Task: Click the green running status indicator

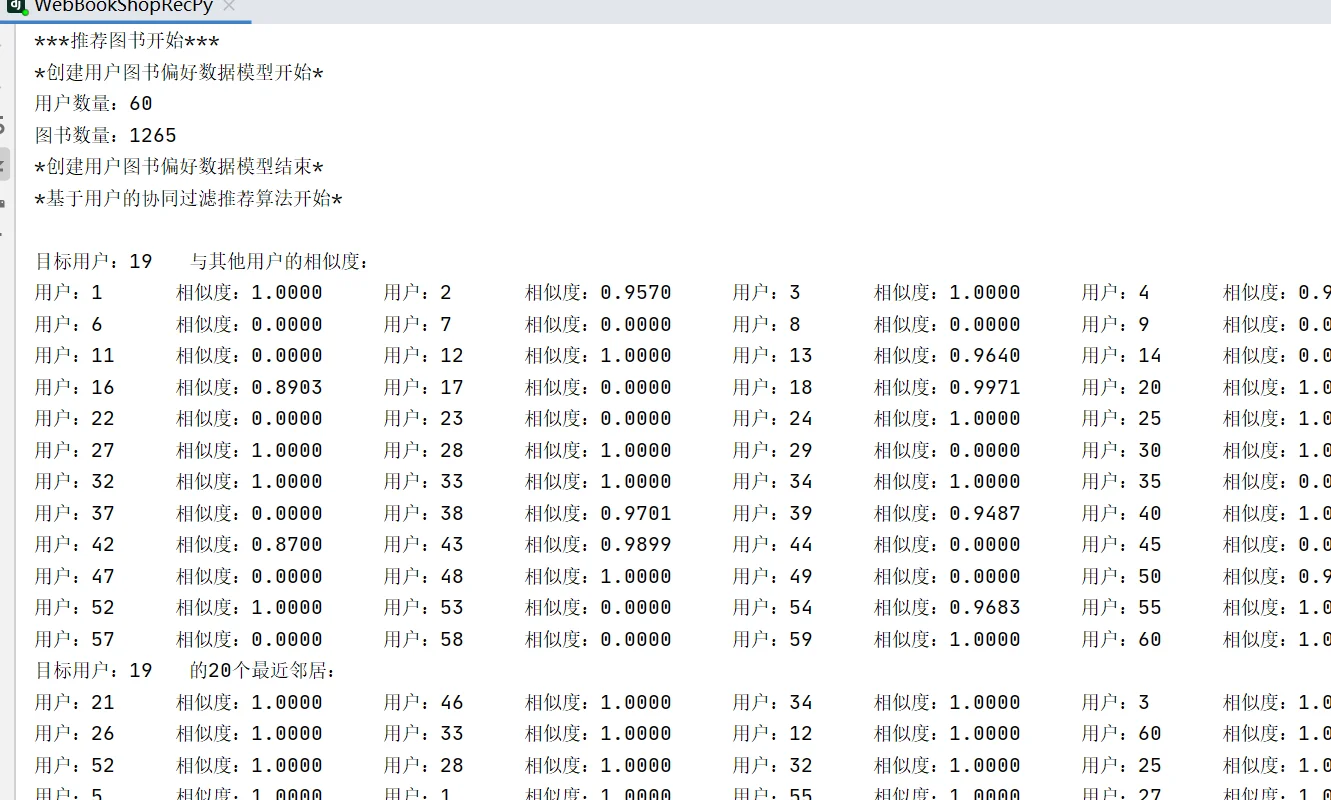Action: [x=26, y=13]
